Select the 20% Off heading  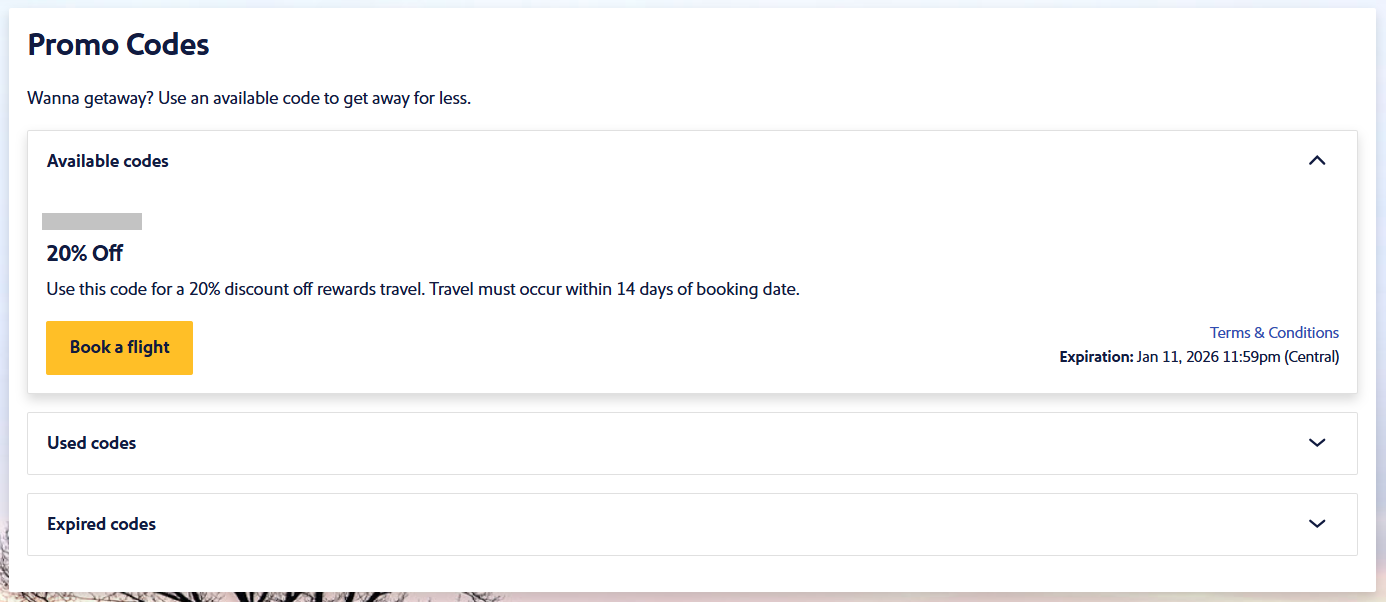pos(85,253)
